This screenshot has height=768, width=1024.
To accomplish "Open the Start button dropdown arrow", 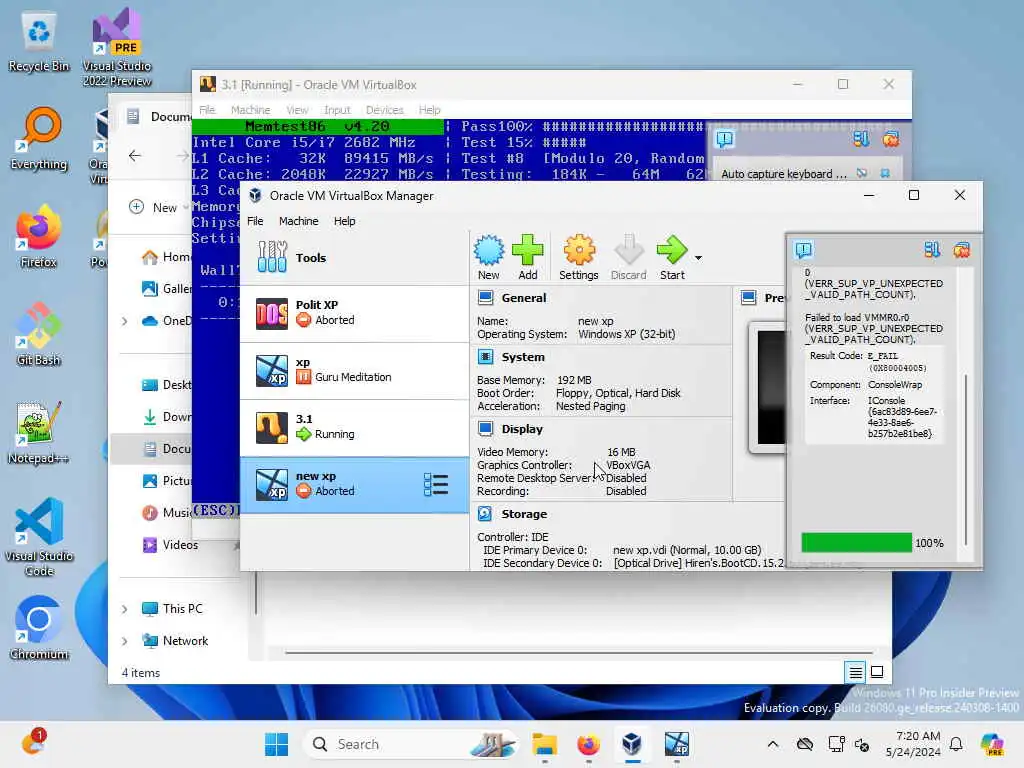I will coord(698,258).
